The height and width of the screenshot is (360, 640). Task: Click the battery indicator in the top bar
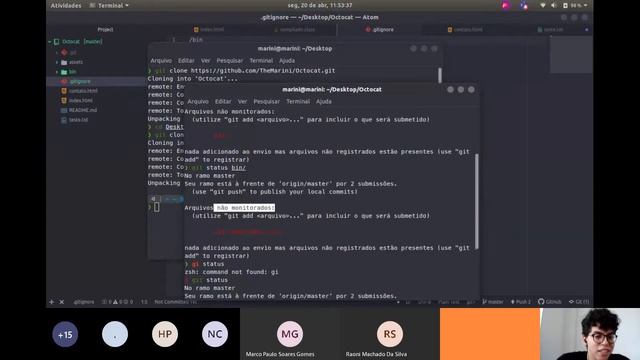(574, 5)
